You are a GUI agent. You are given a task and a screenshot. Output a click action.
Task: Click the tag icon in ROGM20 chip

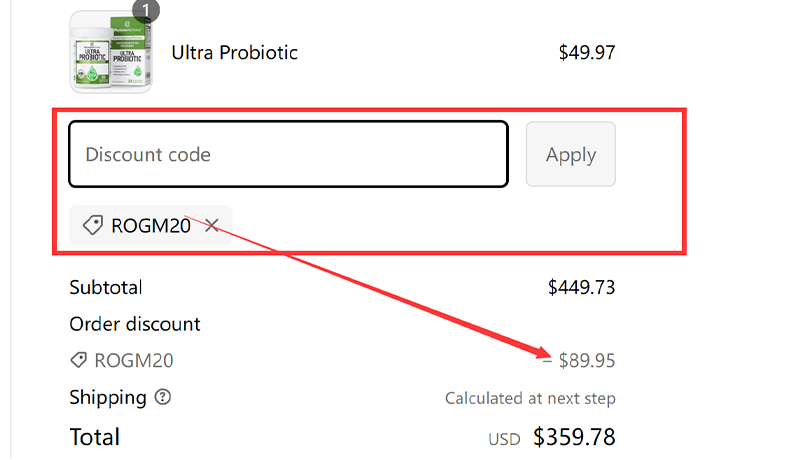[x=92, y=226]
